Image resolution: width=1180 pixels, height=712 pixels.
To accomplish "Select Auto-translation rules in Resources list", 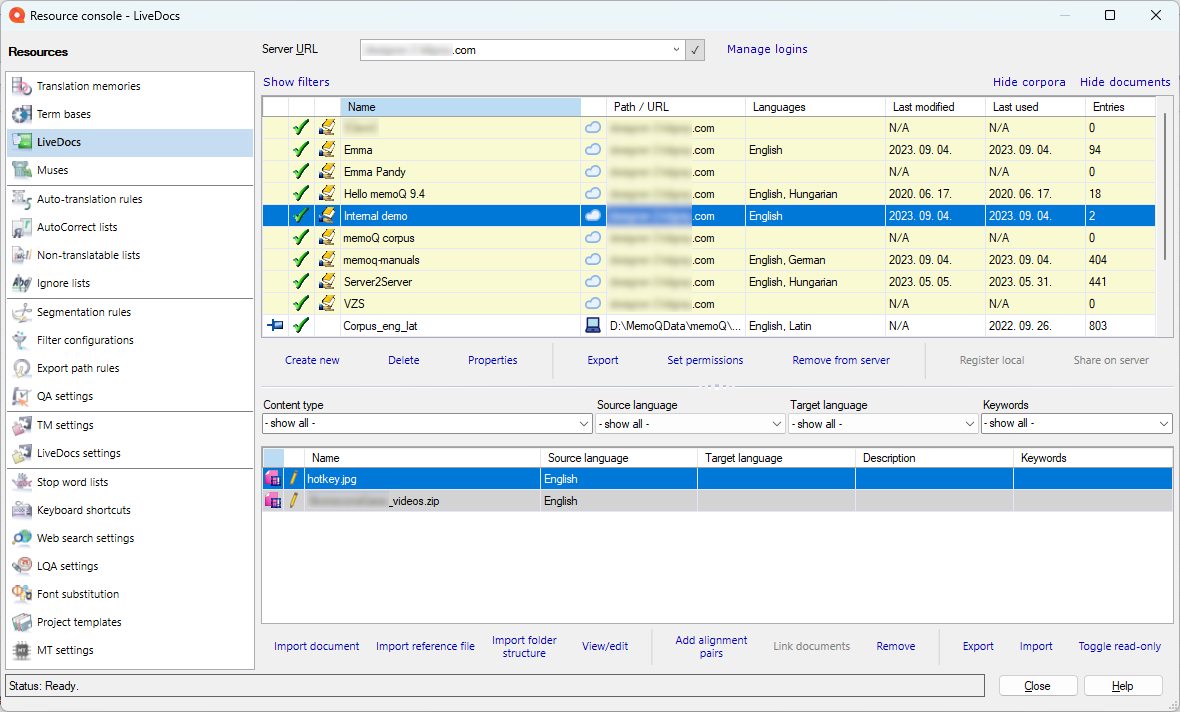I will point(89,200).
